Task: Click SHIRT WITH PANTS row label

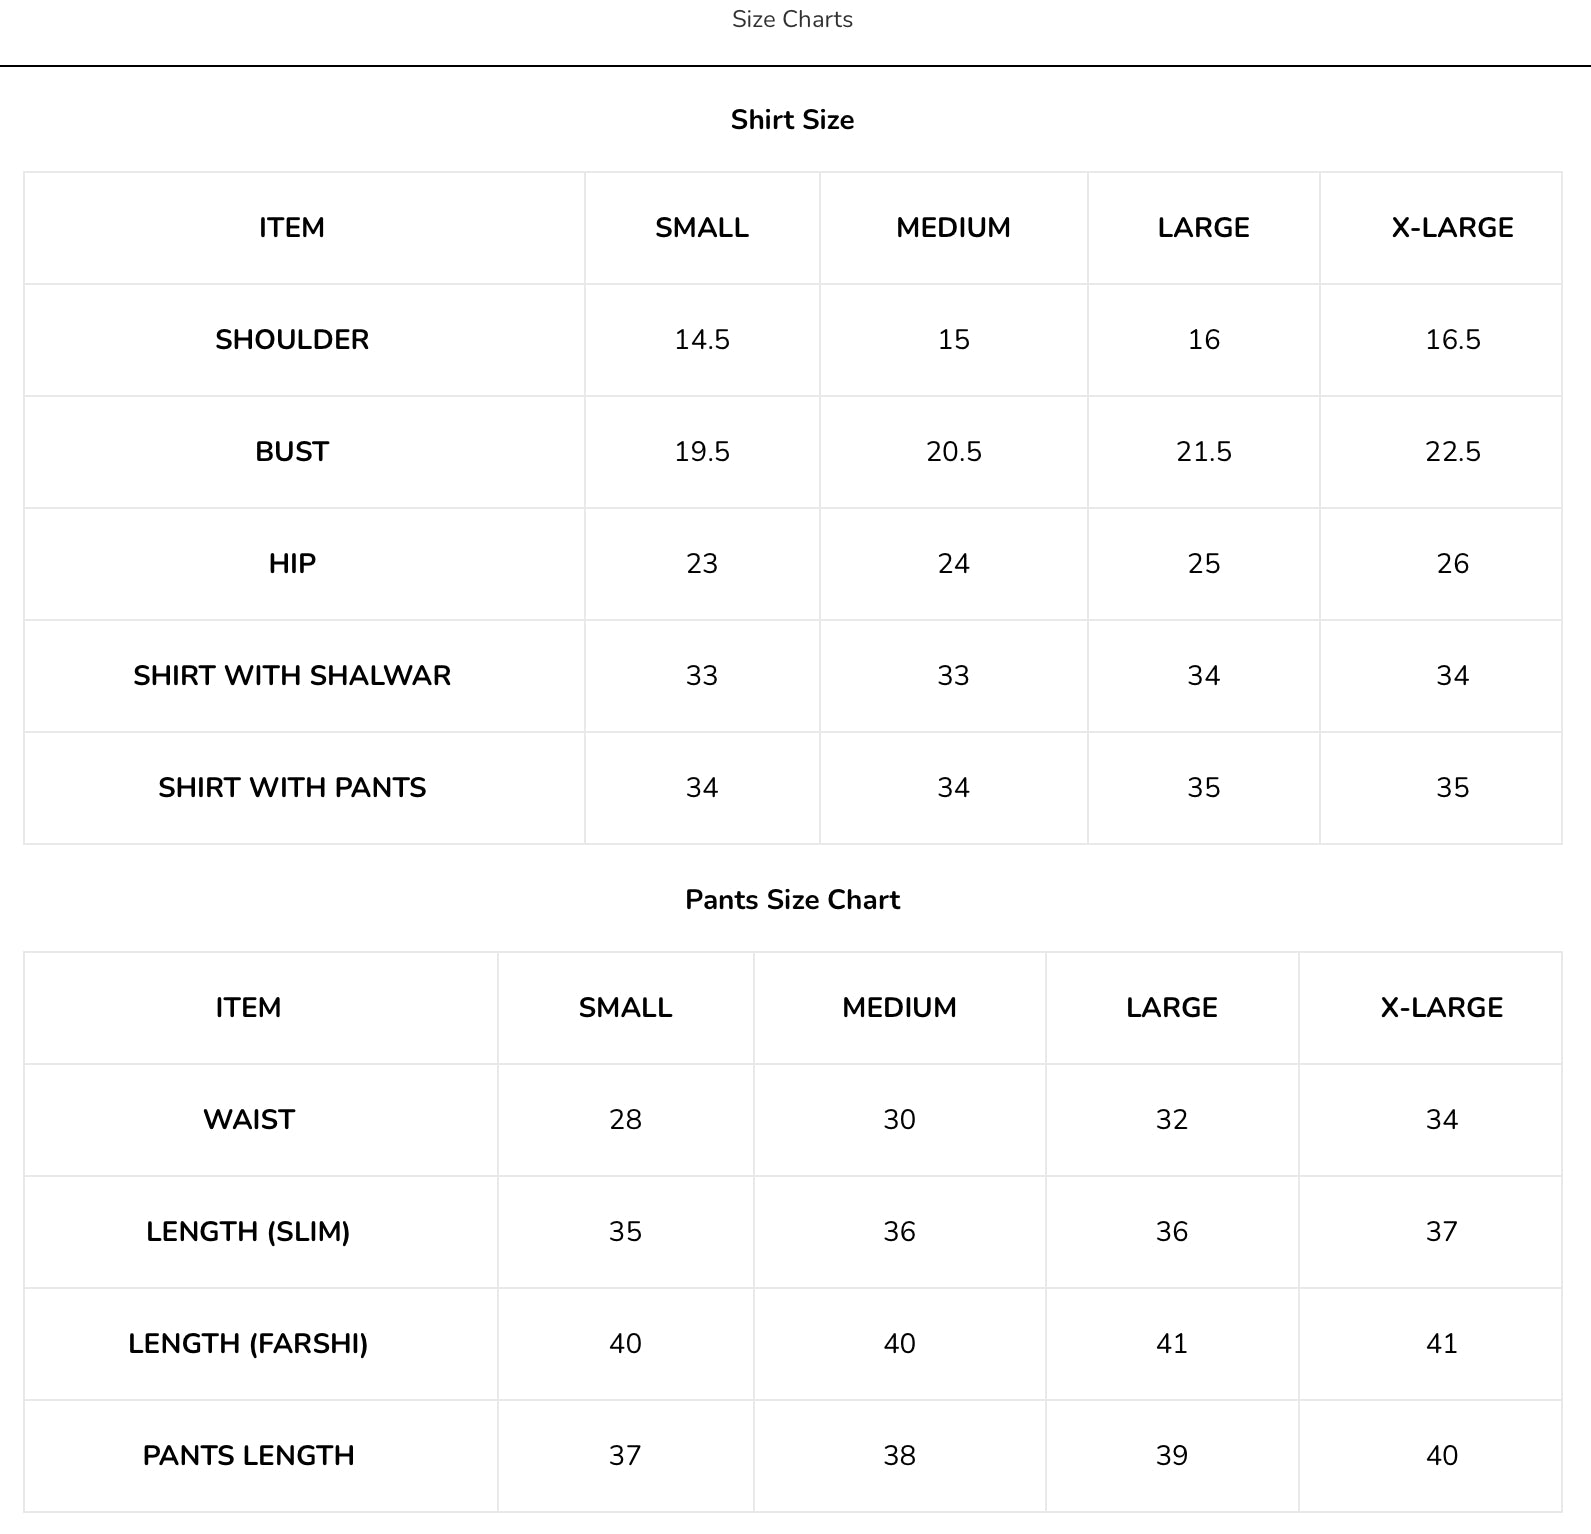Action: 292,788
